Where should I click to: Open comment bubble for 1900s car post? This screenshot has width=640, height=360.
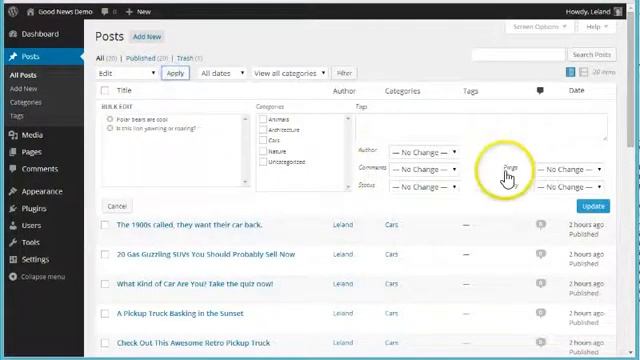click(x=541, y=224)
